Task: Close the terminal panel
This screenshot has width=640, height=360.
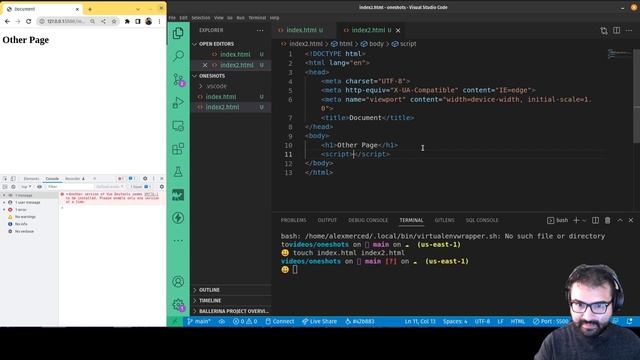Action: pyautogui.click(x=631, y=220)
